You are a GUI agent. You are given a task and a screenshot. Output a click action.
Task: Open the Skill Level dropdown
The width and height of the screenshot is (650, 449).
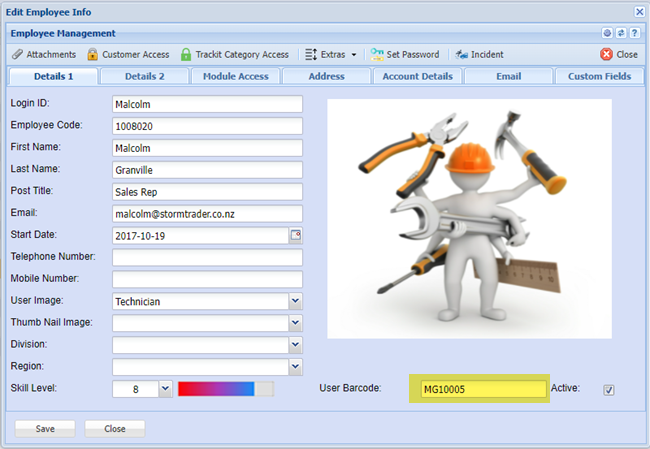click(165, 389)
